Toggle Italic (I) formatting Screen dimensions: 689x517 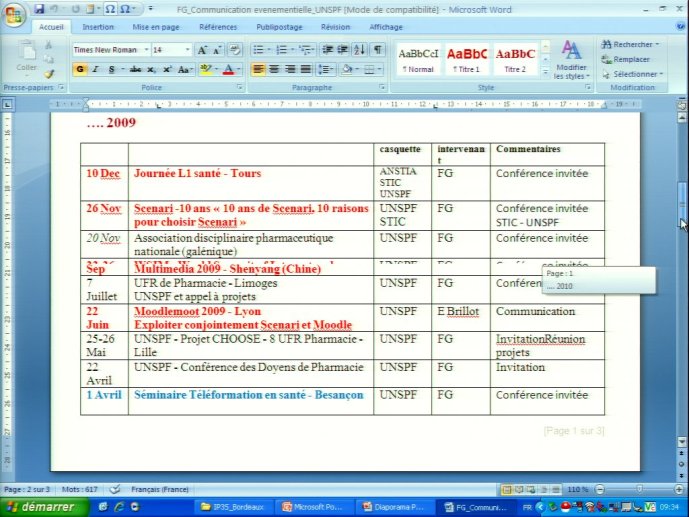[x=95, y=69]
